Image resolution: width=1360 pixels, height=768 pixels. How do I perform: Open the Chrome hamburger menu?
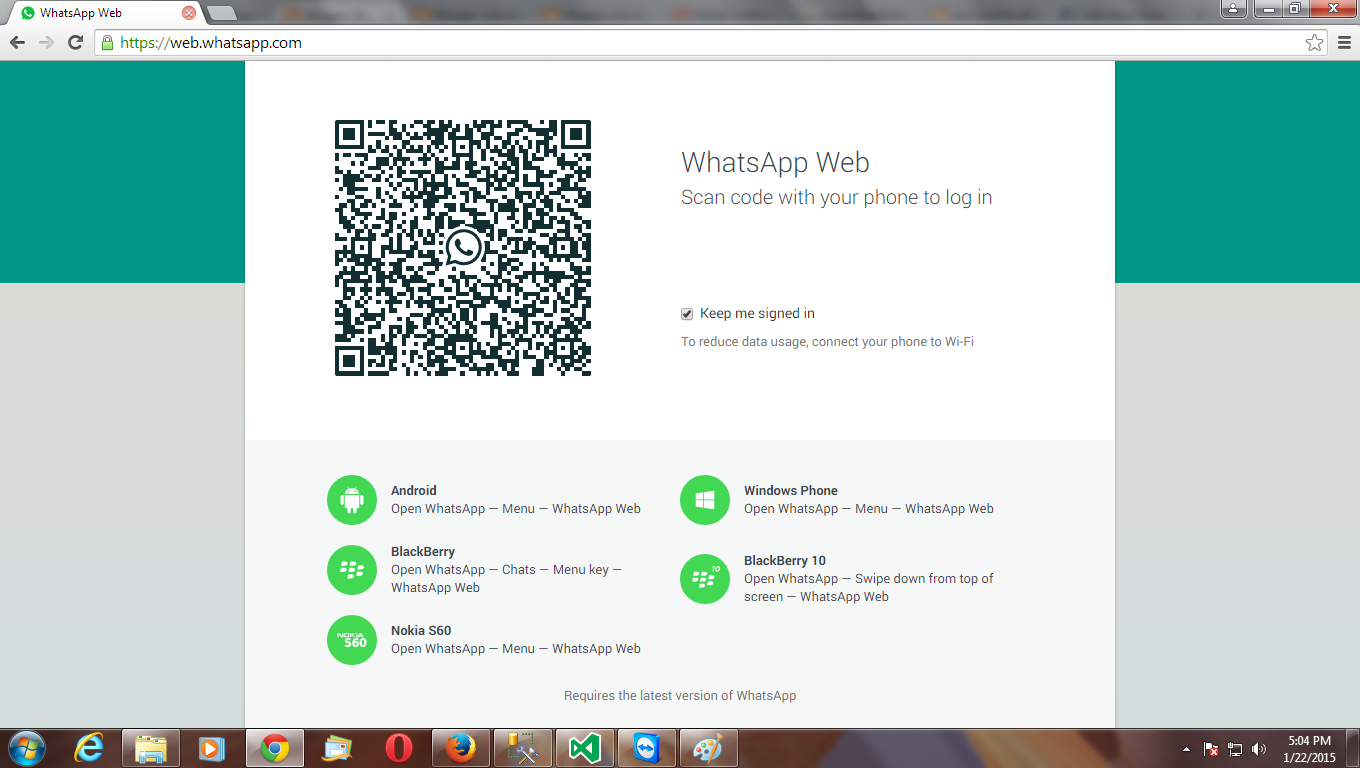coord(1343,43)
